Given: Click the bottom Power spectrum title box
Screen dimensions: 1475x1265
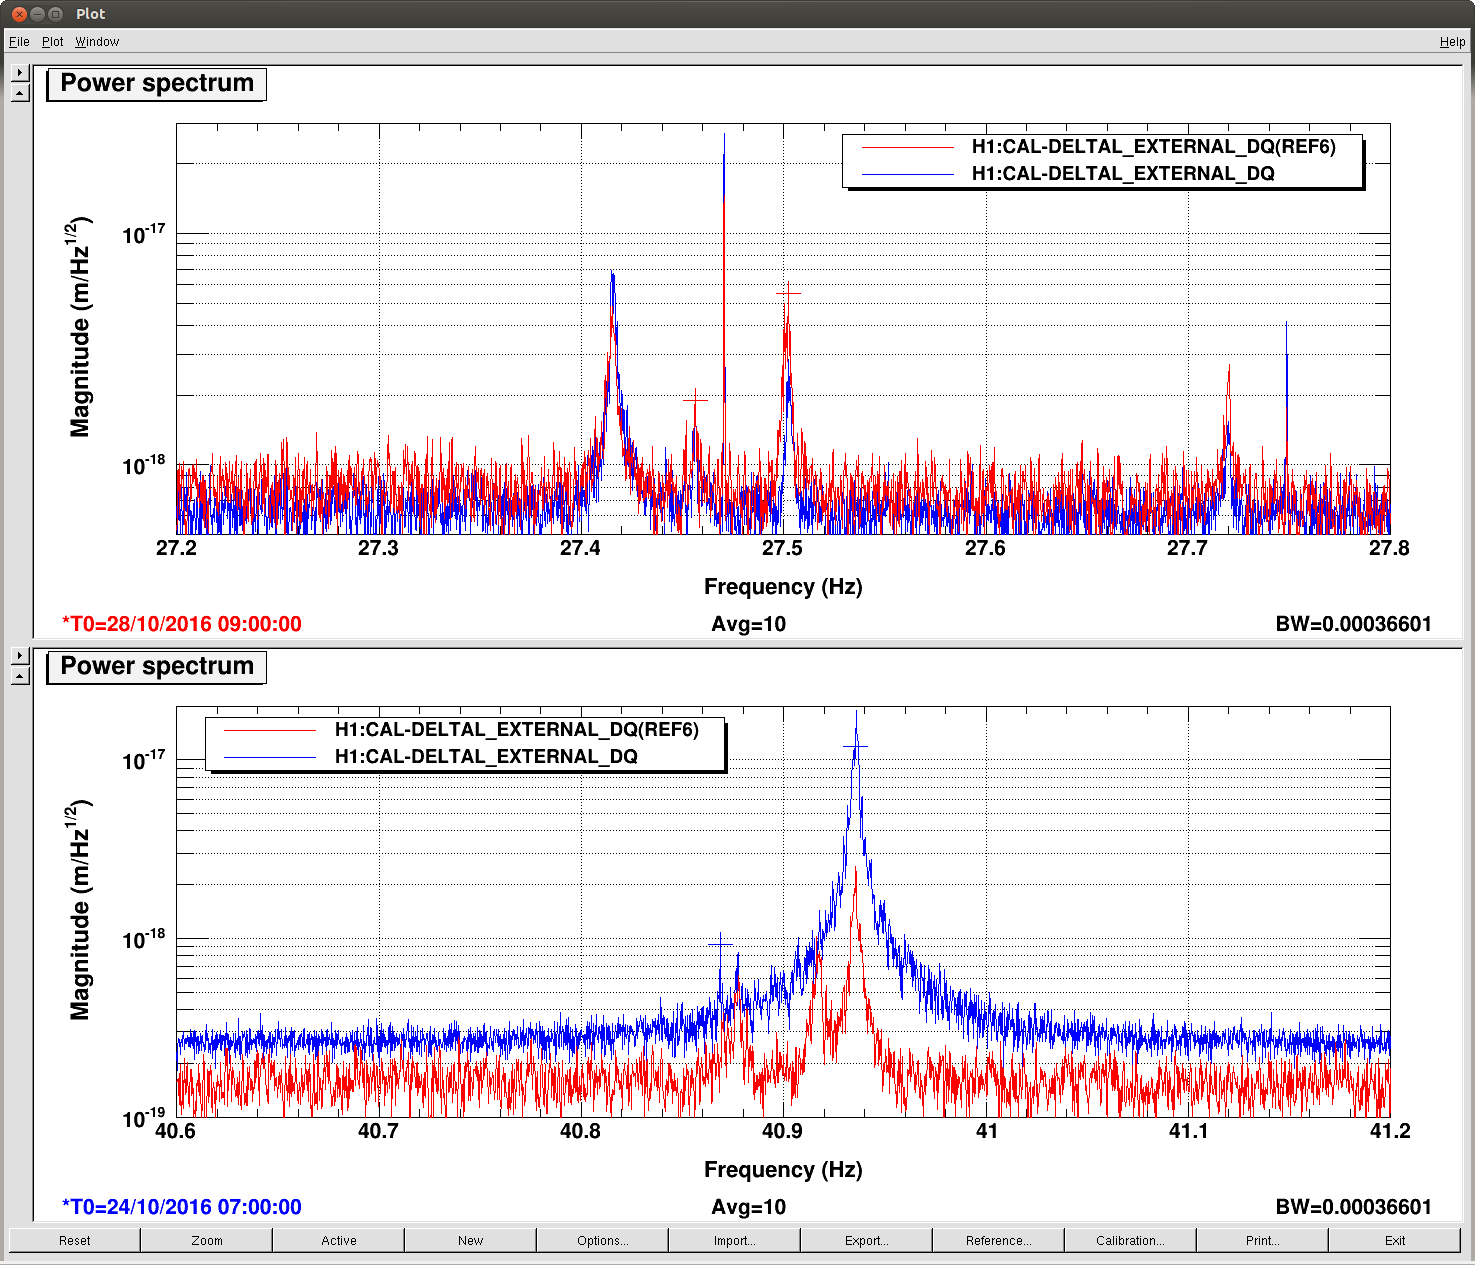Looking at the screenshot, I should [157, 666].
